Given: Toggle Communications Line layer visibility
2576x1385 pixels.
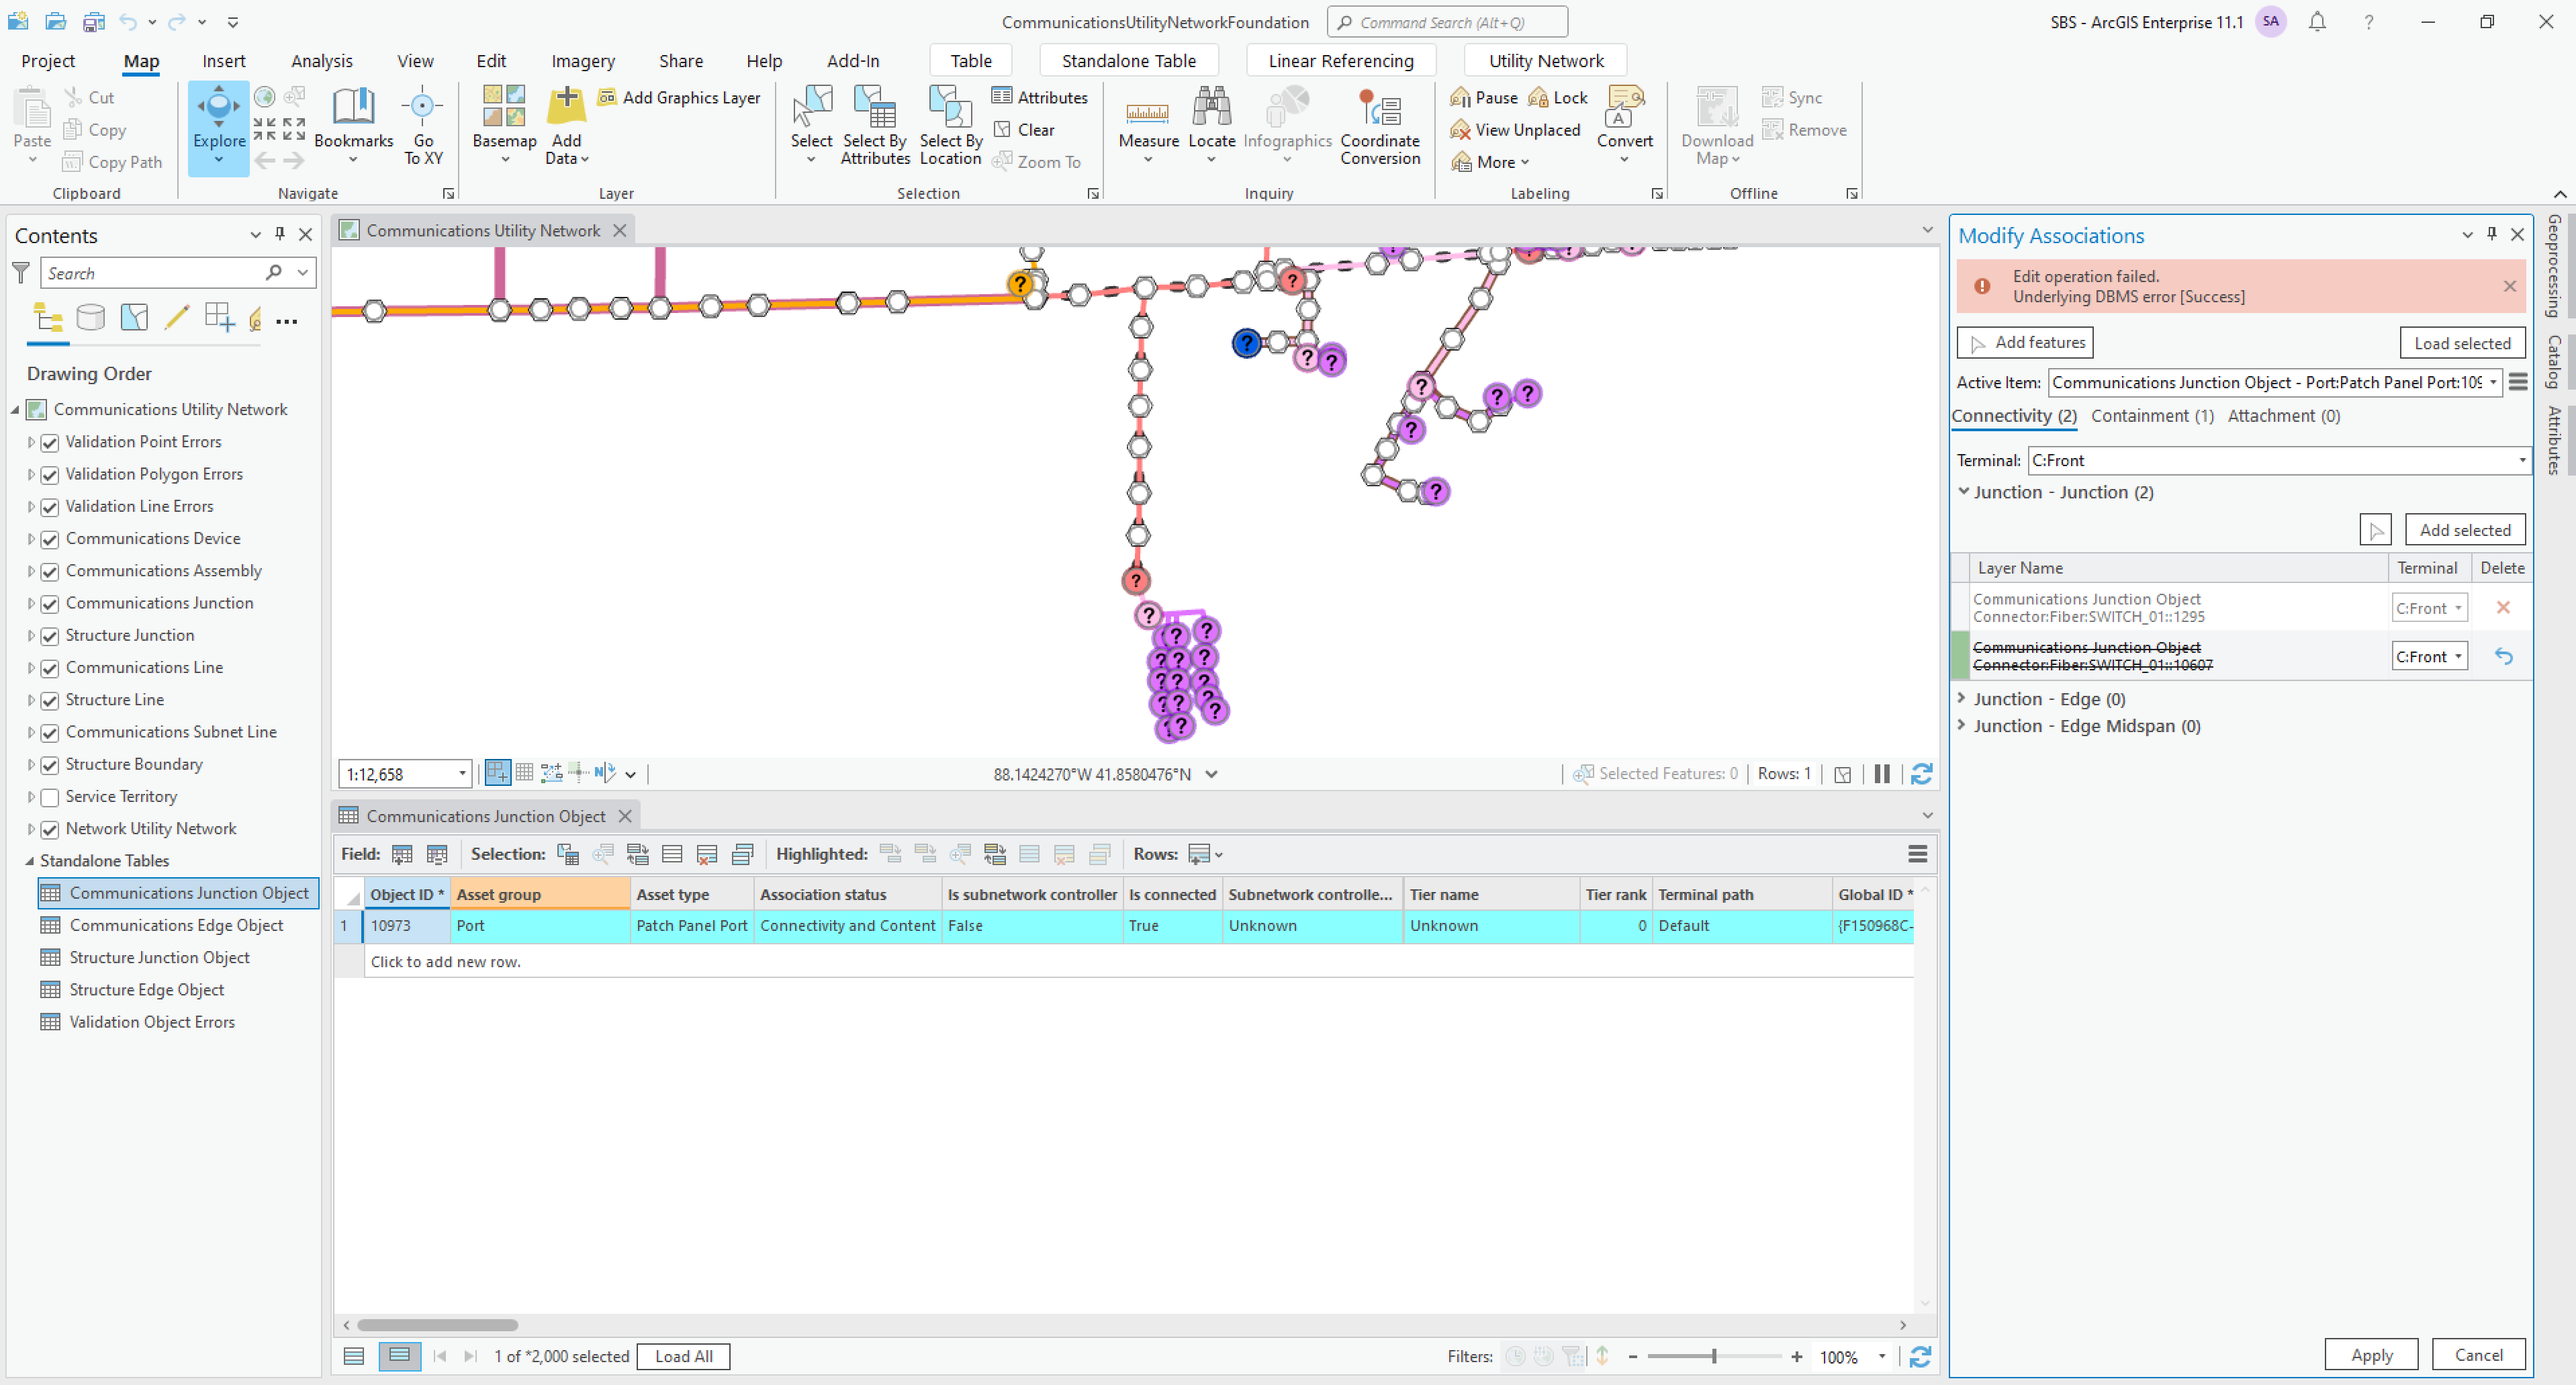Looking at the screenshot, I should coord(50,668).
